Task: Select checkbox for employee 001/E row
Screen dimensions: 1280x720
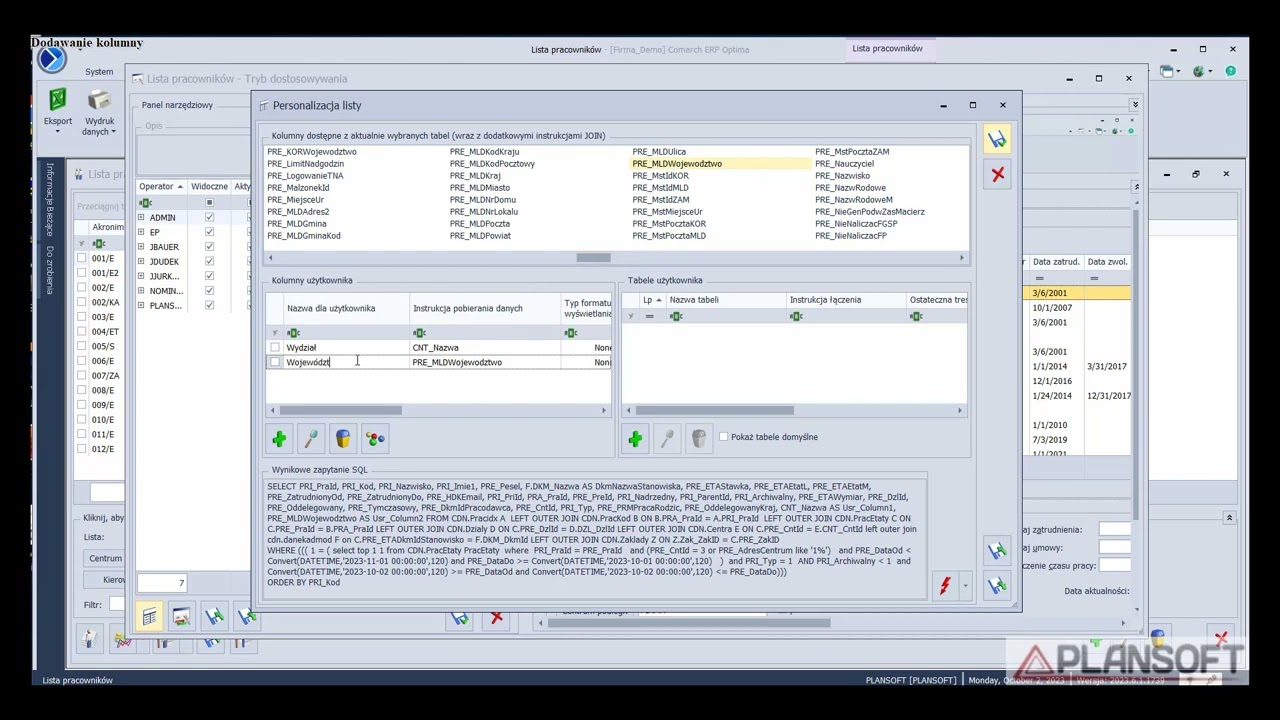Action: coord(82,259)
